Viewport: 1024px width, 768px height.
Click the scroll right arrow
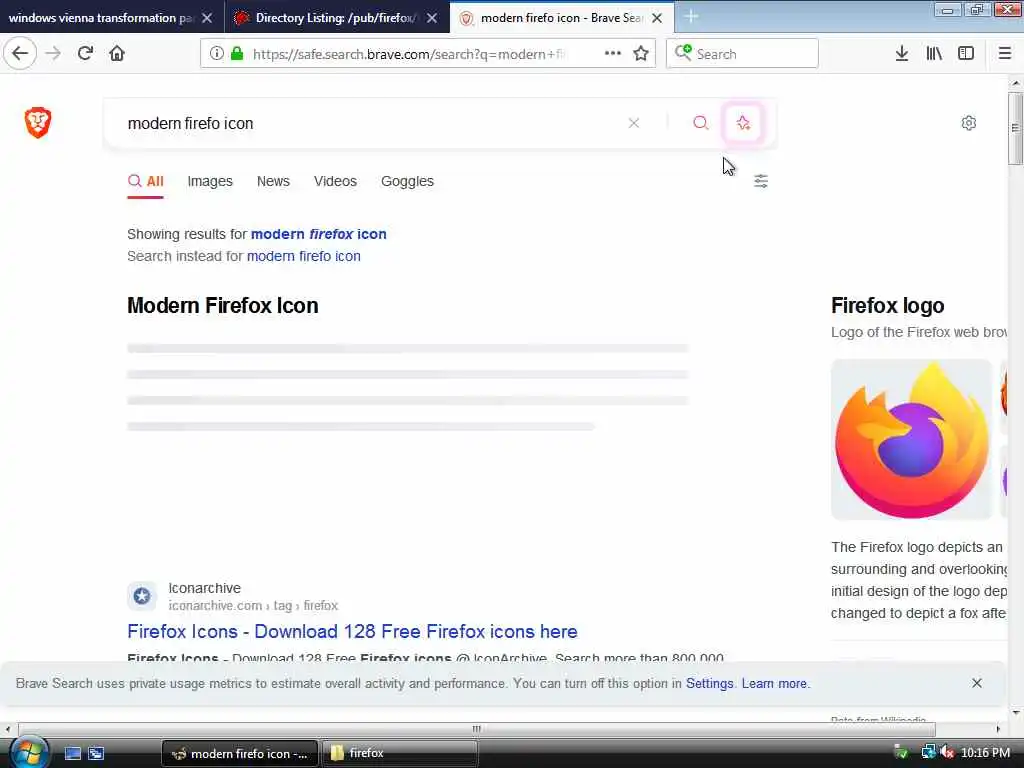click(998, 729)
